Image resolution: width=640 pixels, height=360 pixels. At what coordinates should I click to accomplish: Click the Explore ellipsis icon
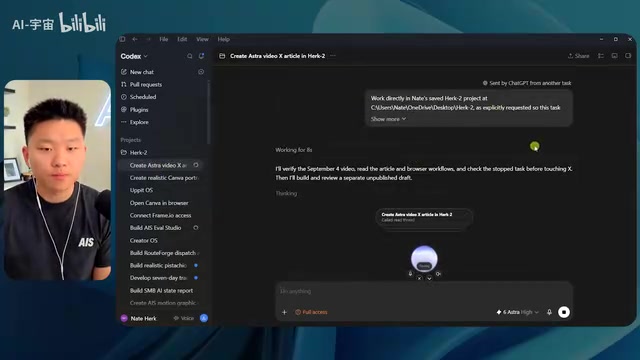124,122
